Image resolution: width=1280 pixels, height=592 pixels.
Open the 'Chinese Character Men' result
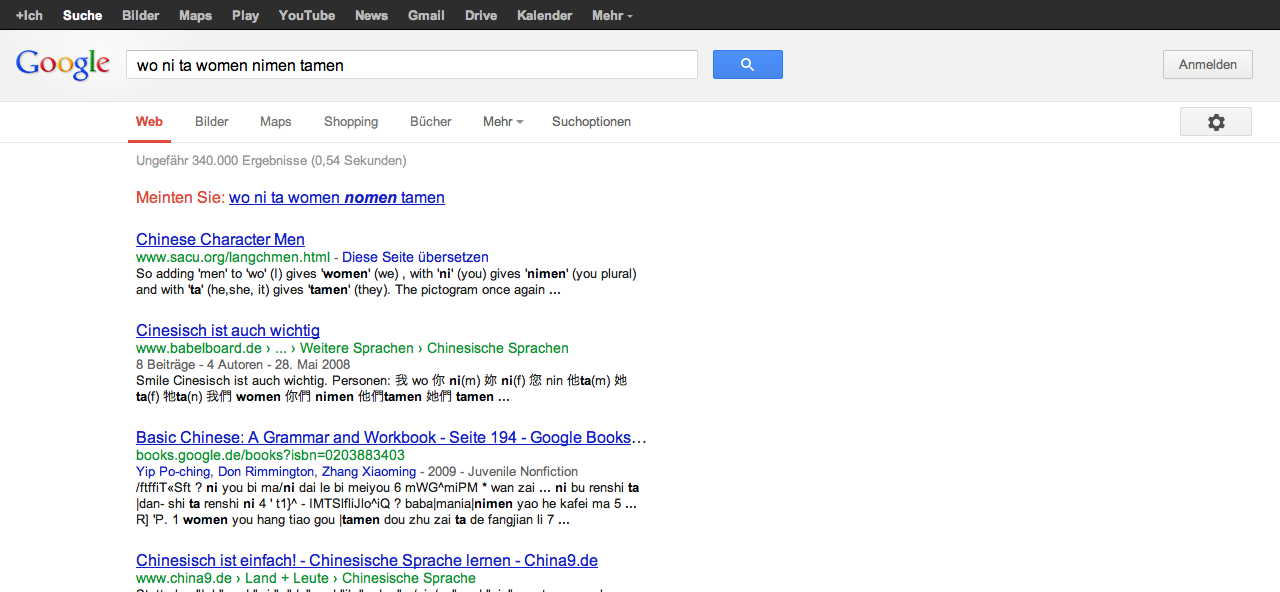(220, 240)
